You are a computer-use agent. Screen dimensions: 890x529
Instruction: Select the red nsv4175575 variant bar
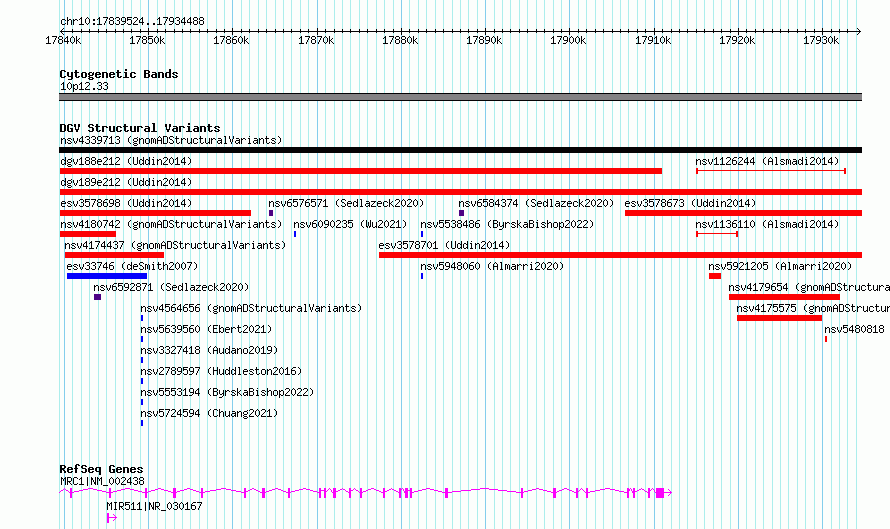[779, 318]
